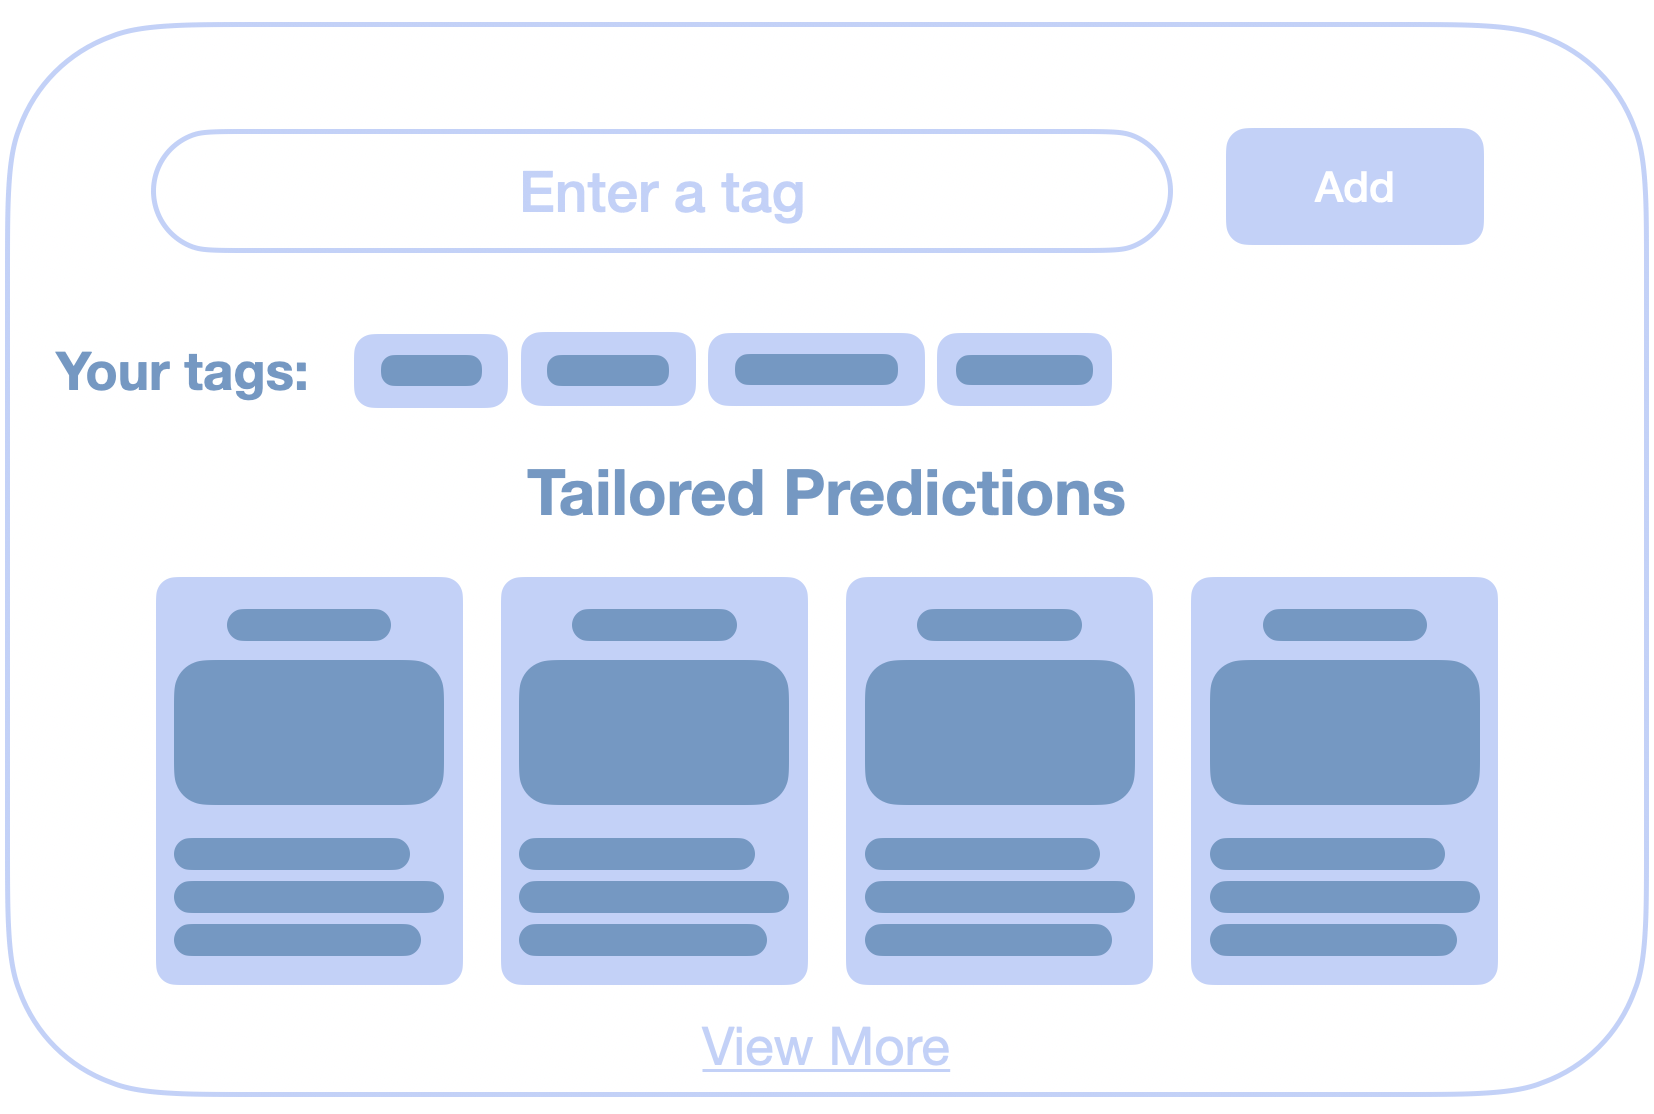Open the third prediction card's image
This screenshot has width=1654, height=1114.
(1000, 732)
